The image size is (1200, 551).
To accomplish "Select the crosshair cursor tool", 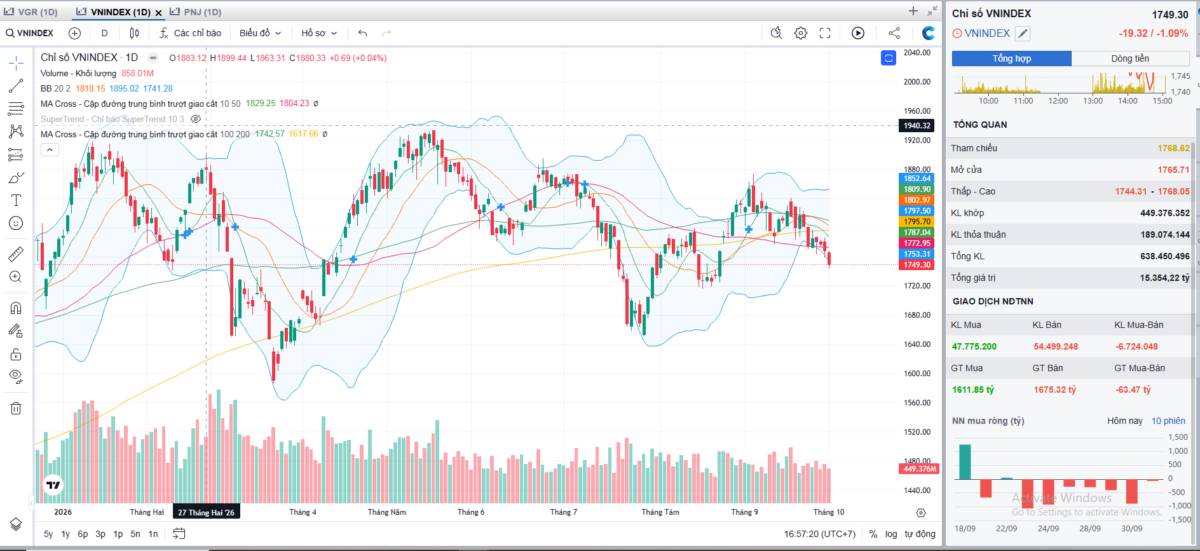I will pos(15,61).
